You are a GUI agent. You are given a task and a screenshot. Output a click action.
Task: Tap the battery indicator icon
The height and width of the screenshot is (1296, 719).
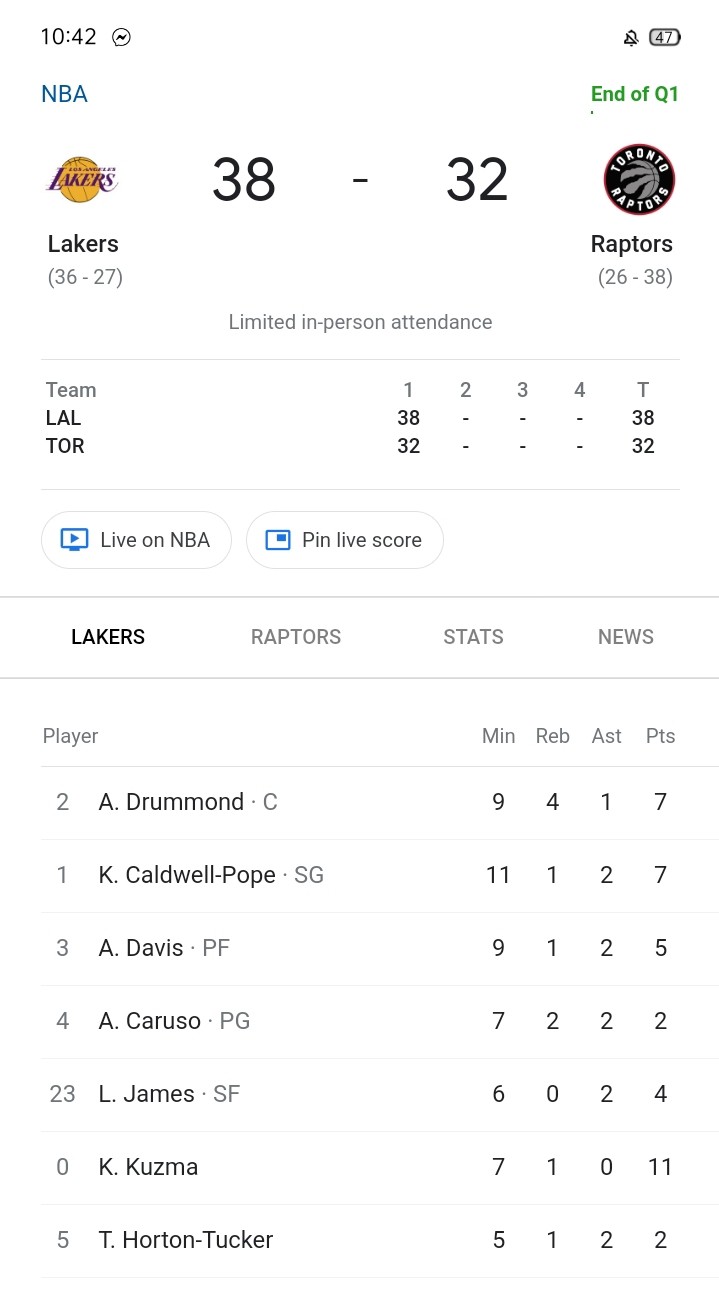pyautogui.click(x=665, y=38)
